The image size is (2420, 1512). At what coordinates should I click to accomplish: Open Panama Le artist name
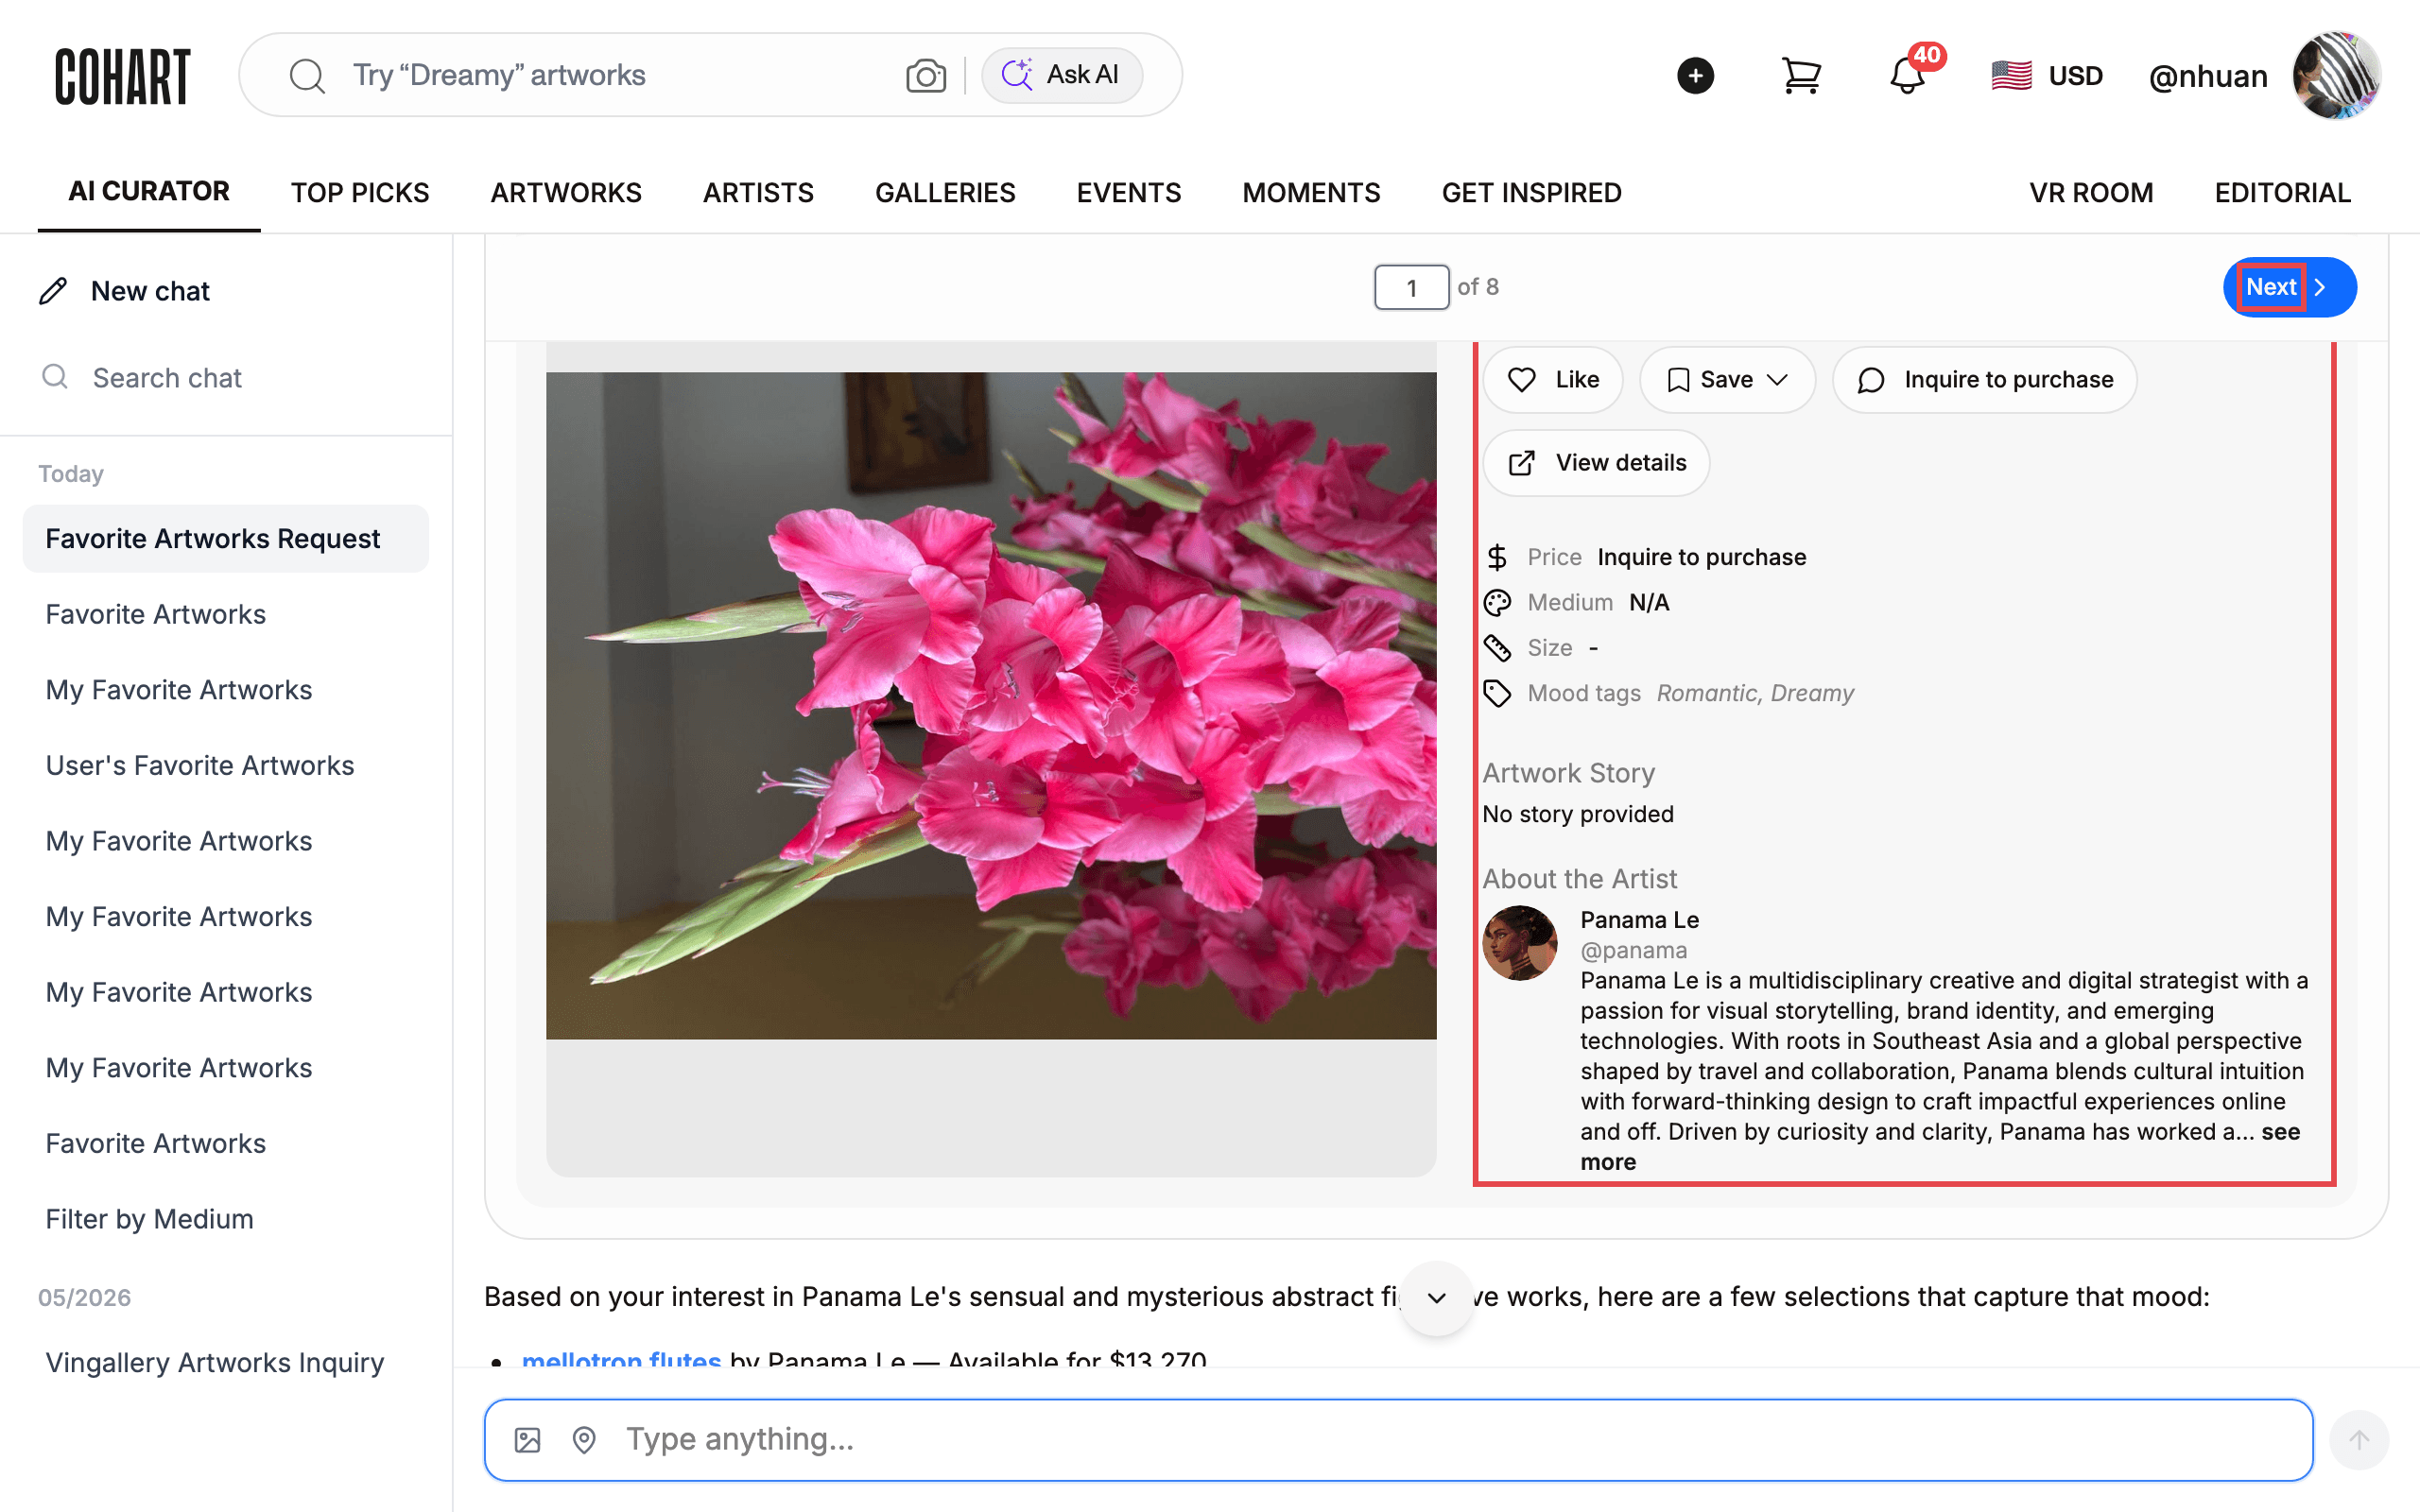[1639, 919]
